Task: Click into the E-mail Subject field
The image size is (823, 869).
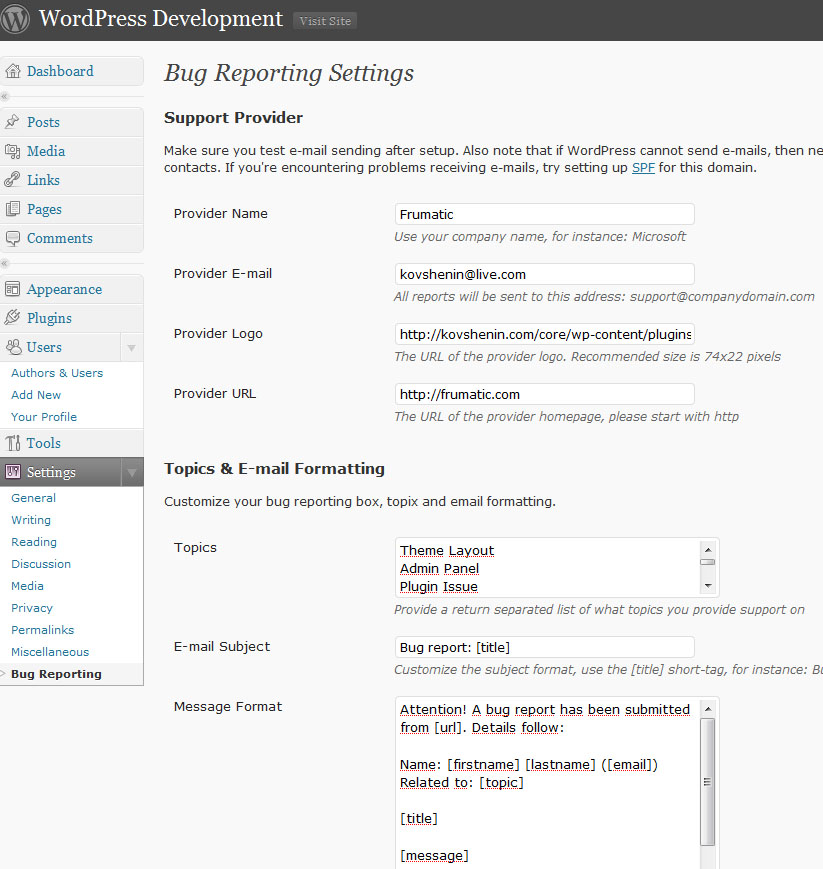Action: [544, 647]
